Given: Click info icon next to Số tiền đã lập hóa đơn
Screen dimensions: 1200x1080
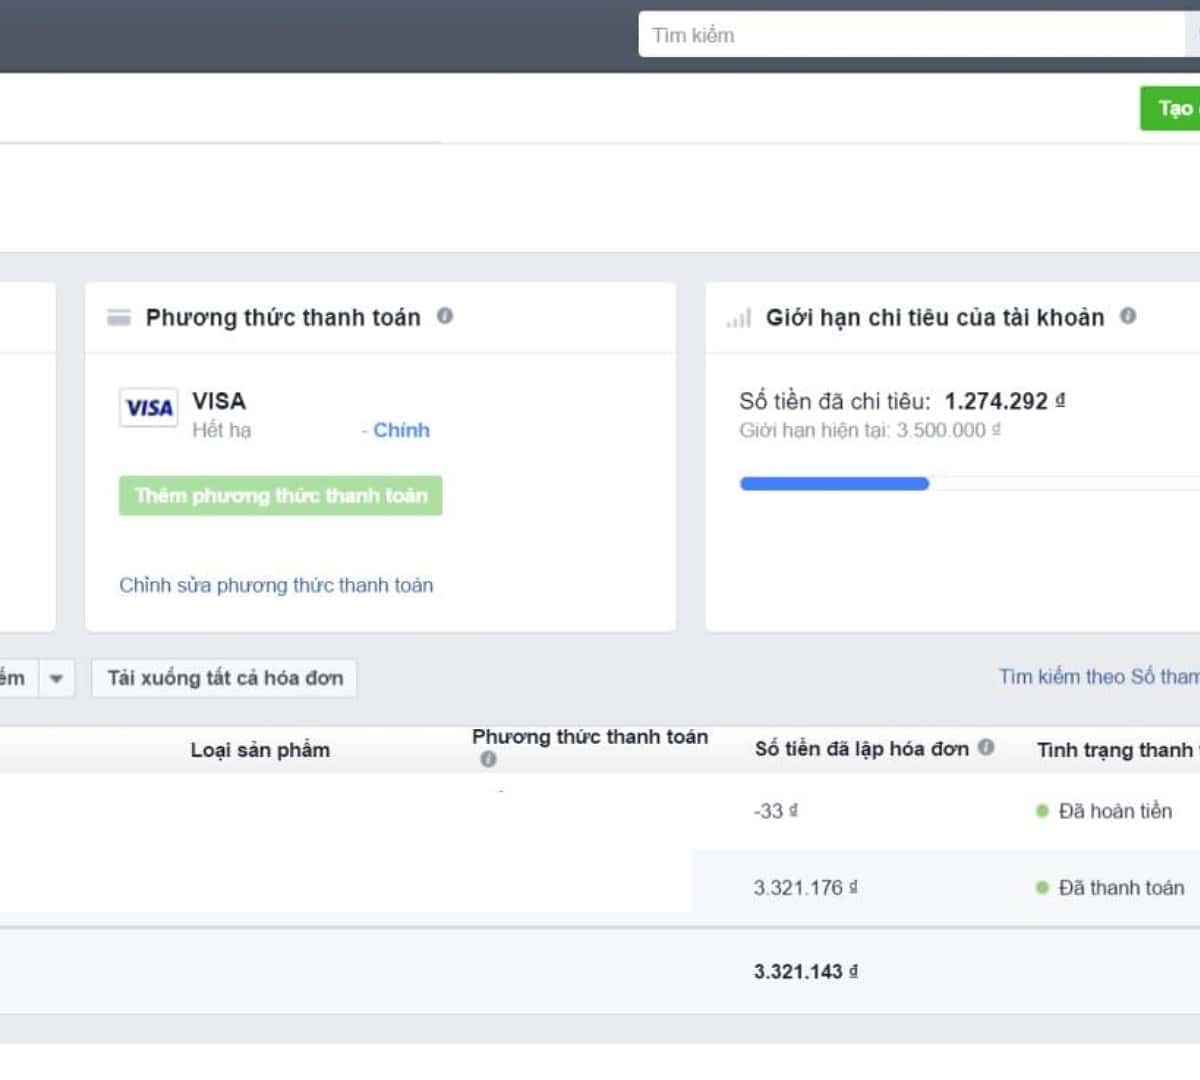Looking at the screenshot, I should (x=986, y=747).
